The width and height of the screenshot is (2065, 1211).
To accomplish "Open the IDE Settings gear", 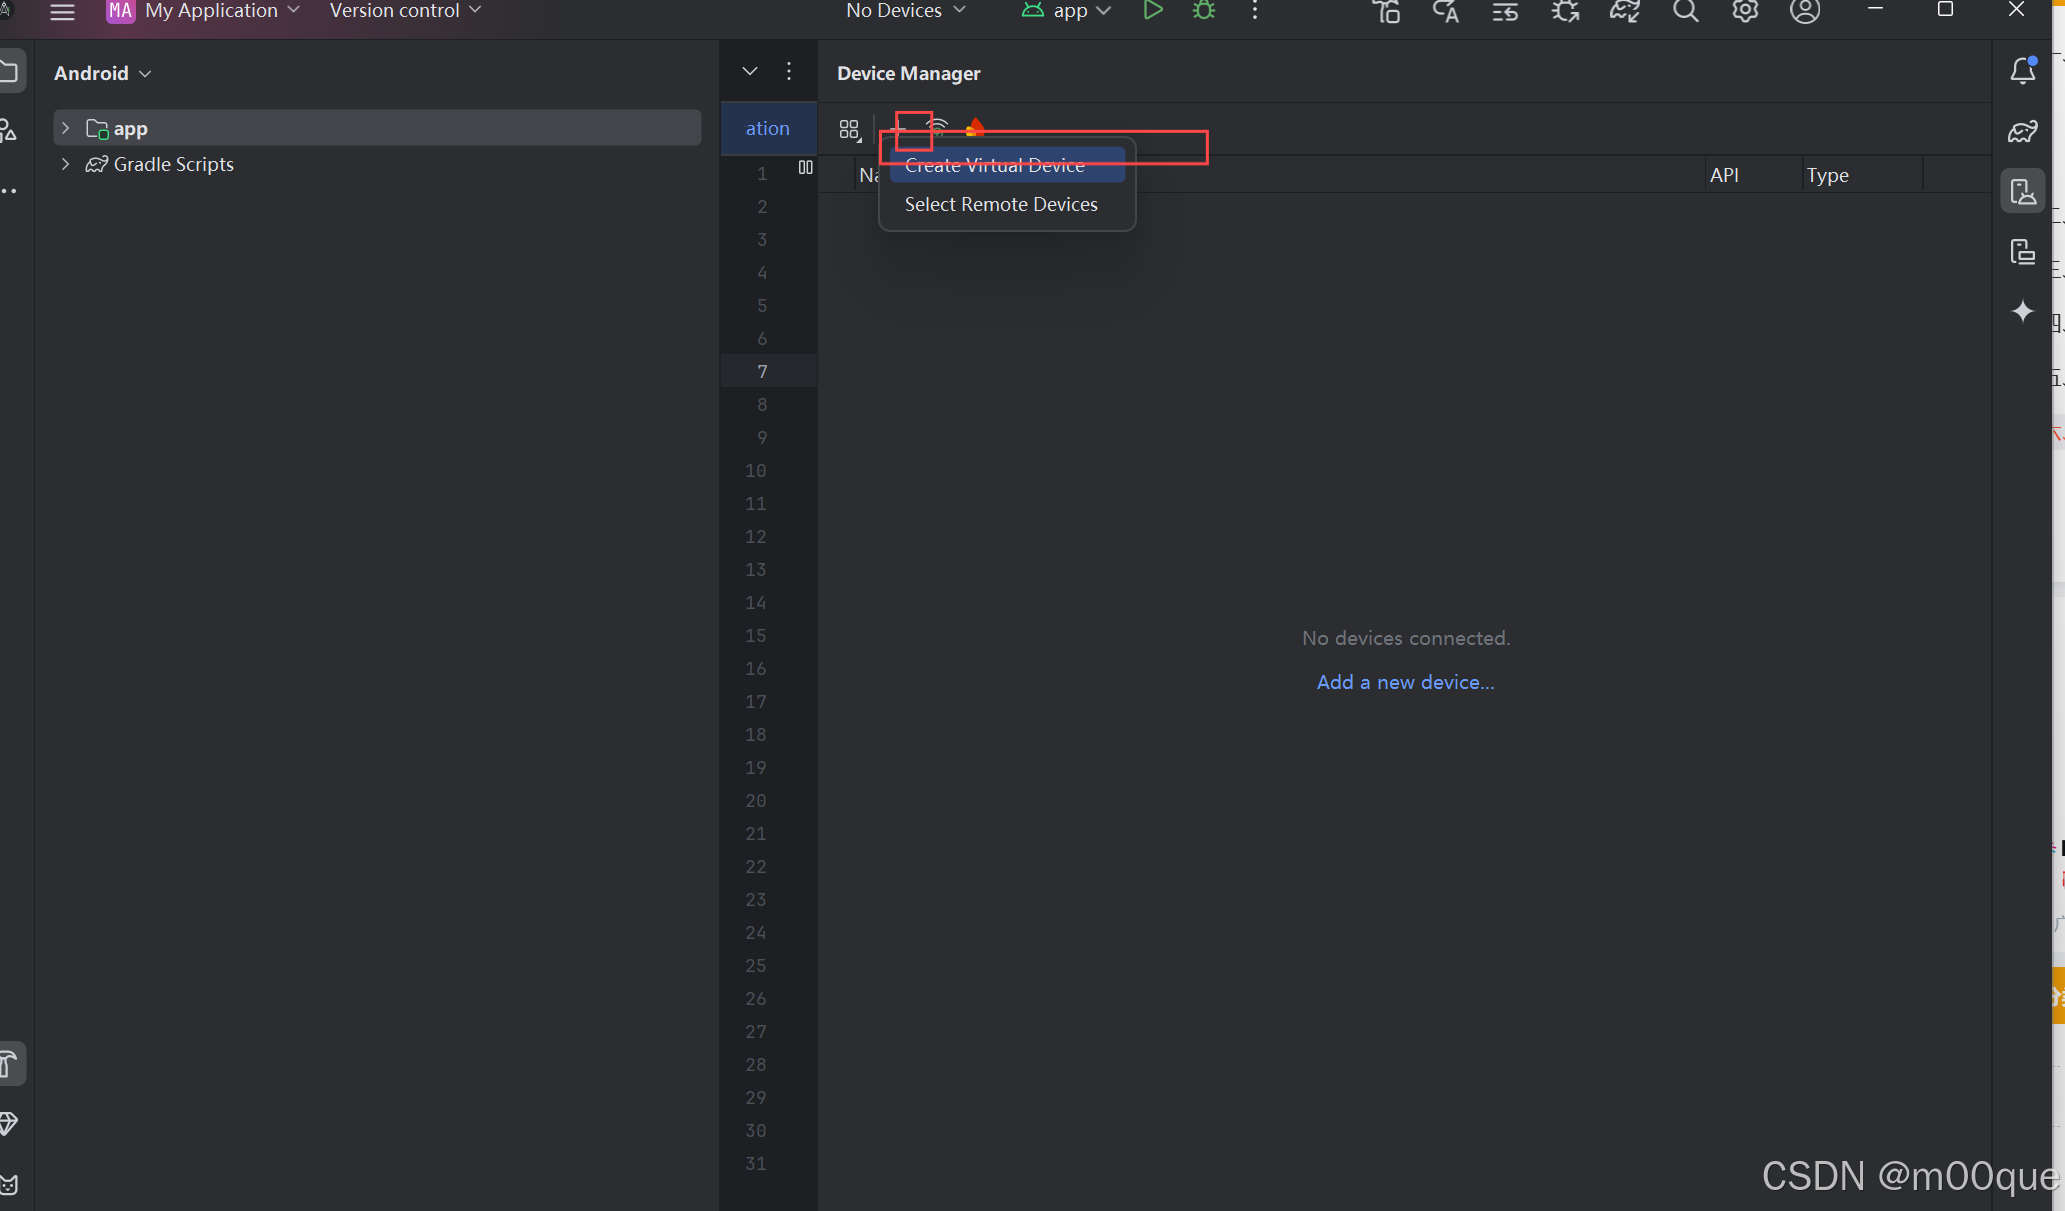I will click(1744, 11).
